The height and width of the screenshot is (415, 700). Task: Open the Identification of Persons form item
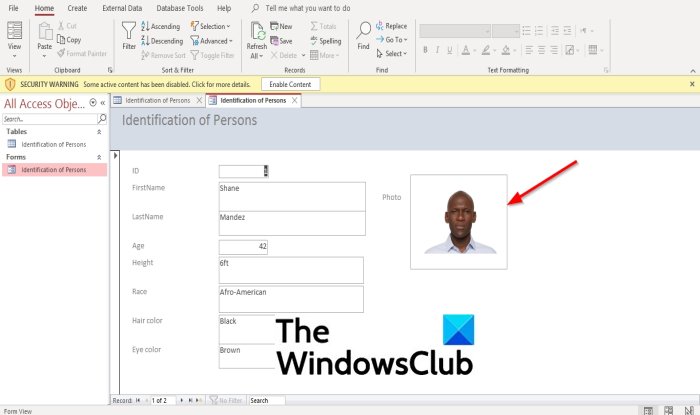pos(54,170)
